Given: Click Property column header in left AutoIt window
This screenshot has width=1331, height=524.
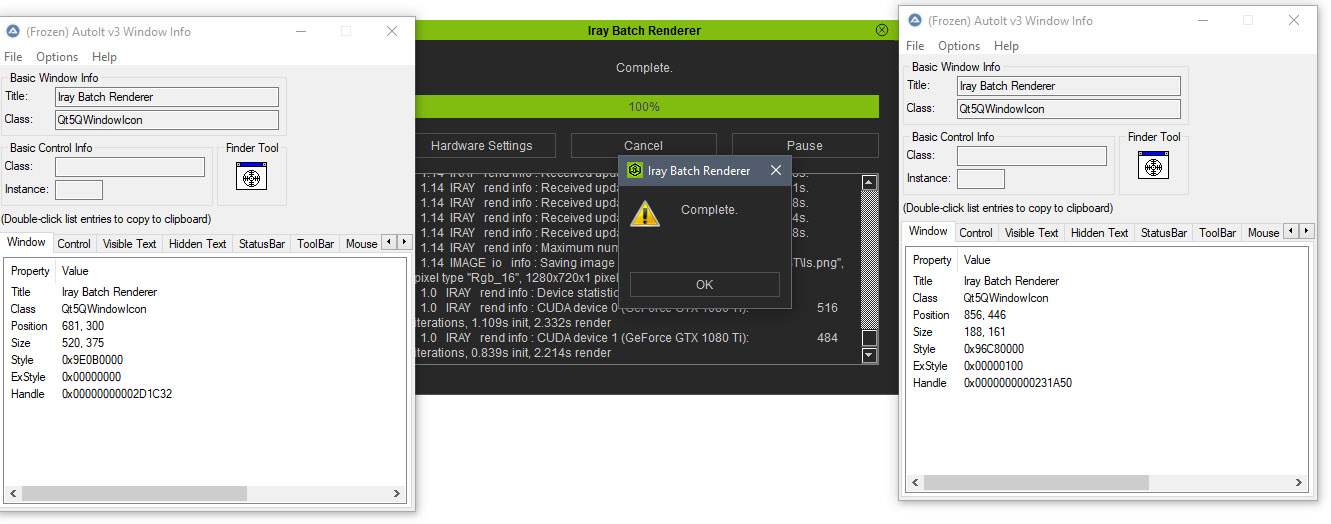Looking at the screenshot, I should [30, 271].
